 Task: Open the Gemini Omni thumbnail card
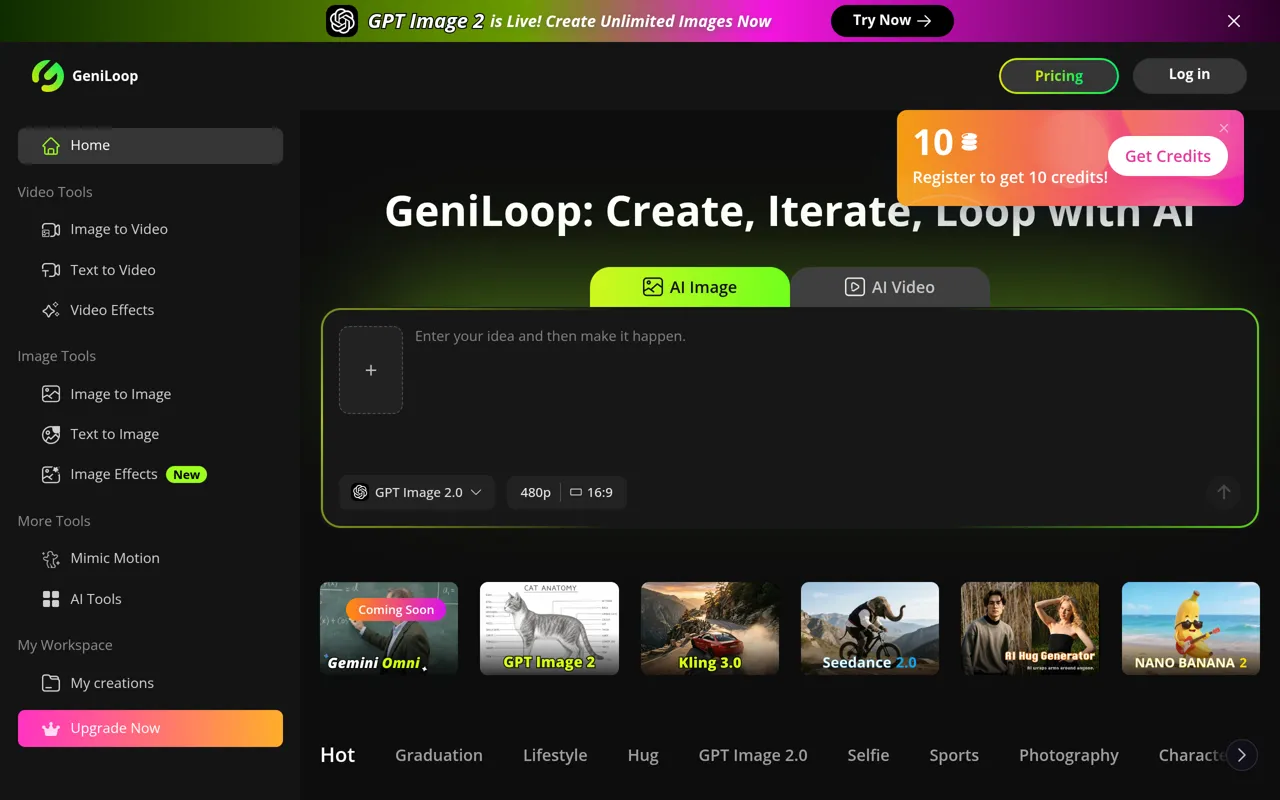point(389,628)
